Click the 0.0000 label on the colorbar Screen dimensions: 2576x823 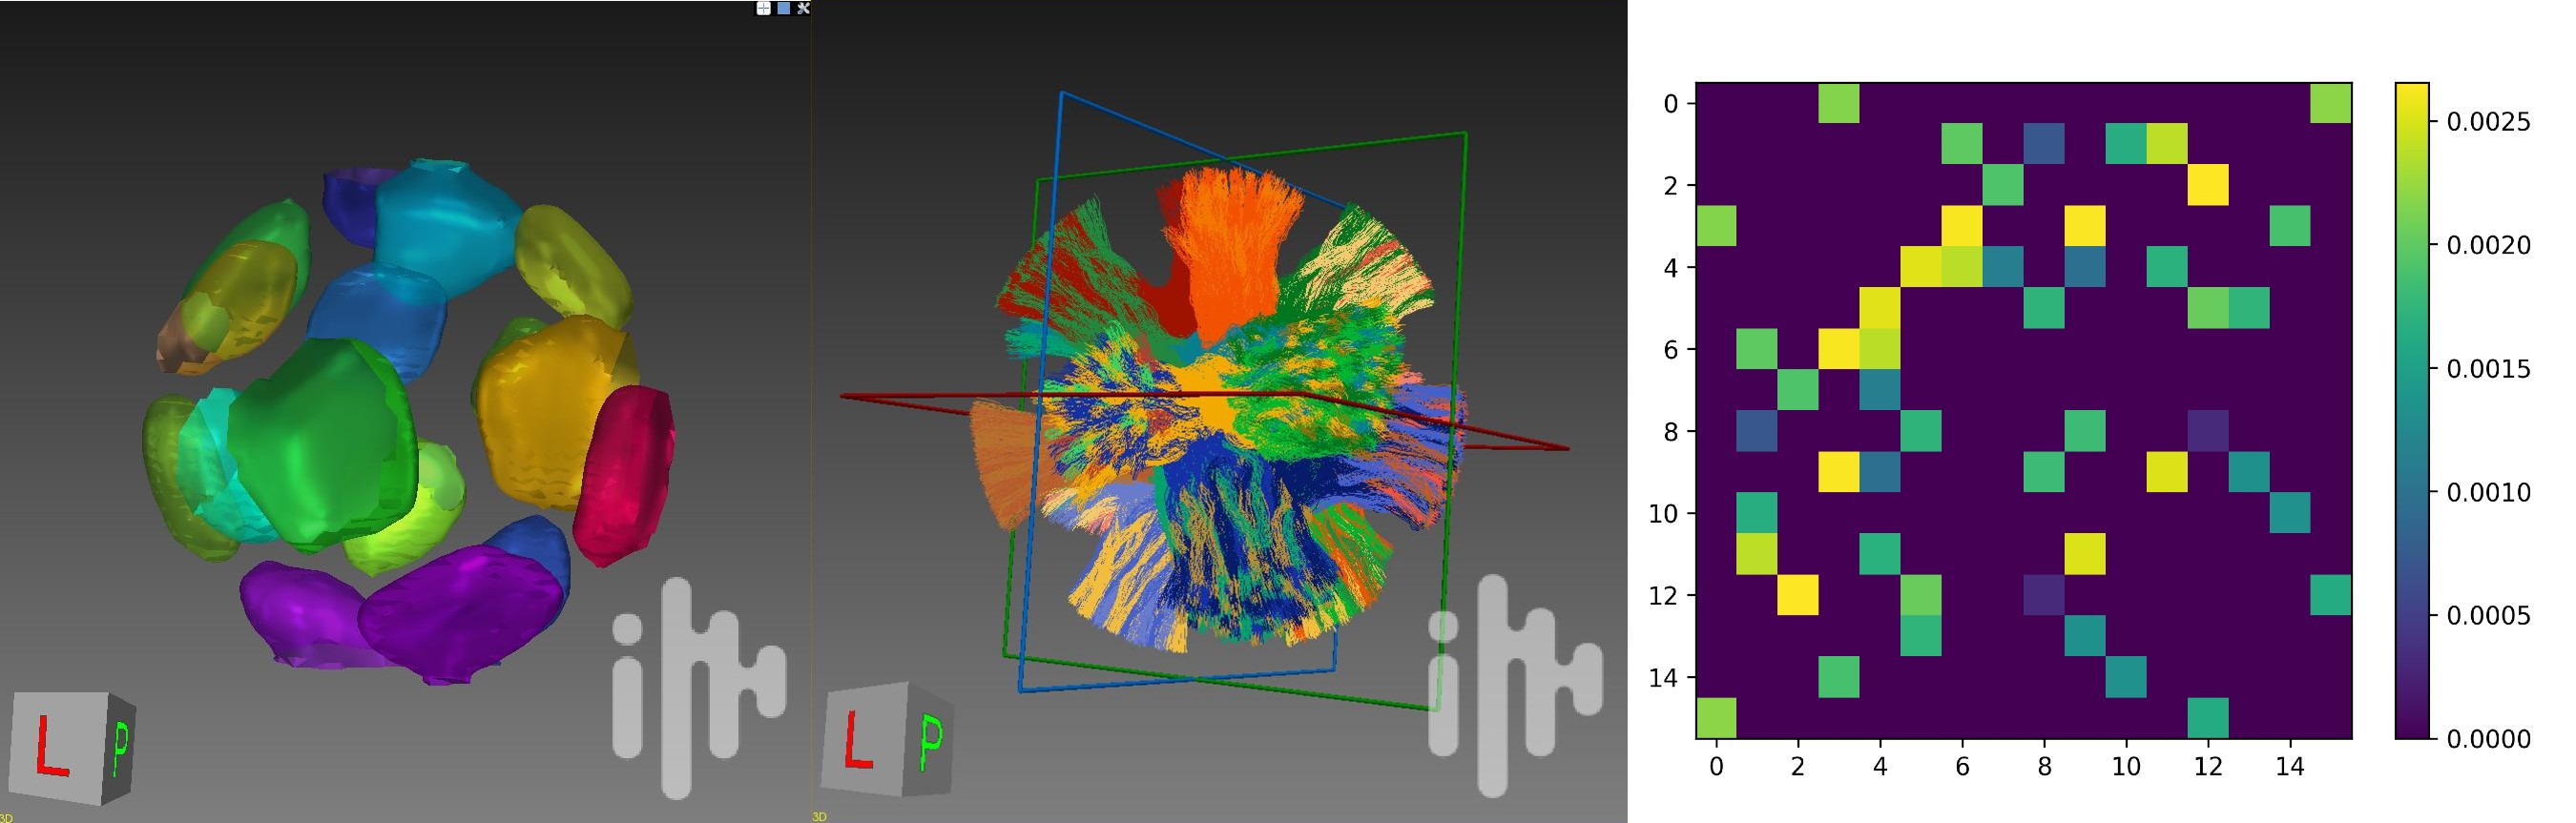click(x=2488, y=739)
